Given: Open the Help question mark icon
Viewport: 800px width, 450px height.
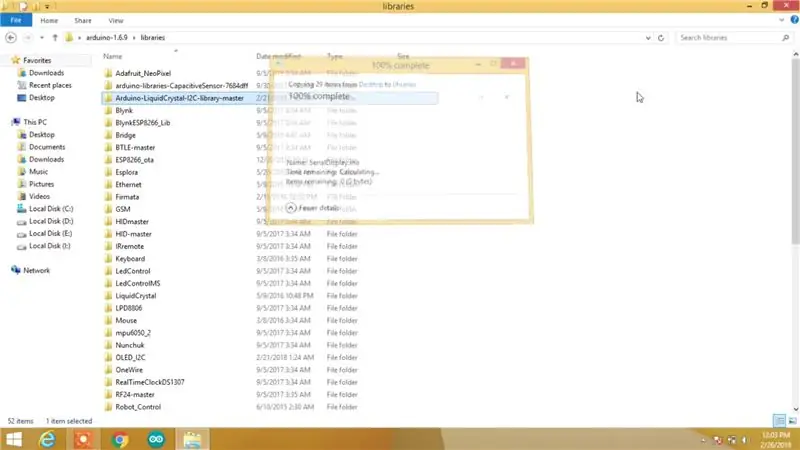Looking at the screenshot, I should (x=794, y=20).
